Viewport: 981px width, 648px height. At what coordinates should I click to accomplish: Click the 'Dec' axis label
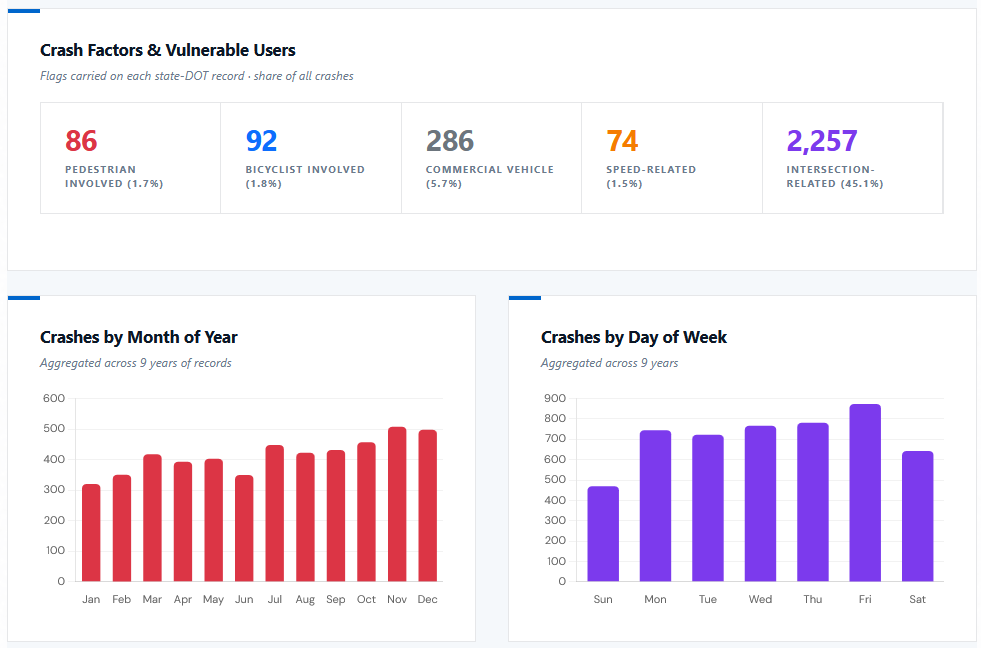[428, 599]
